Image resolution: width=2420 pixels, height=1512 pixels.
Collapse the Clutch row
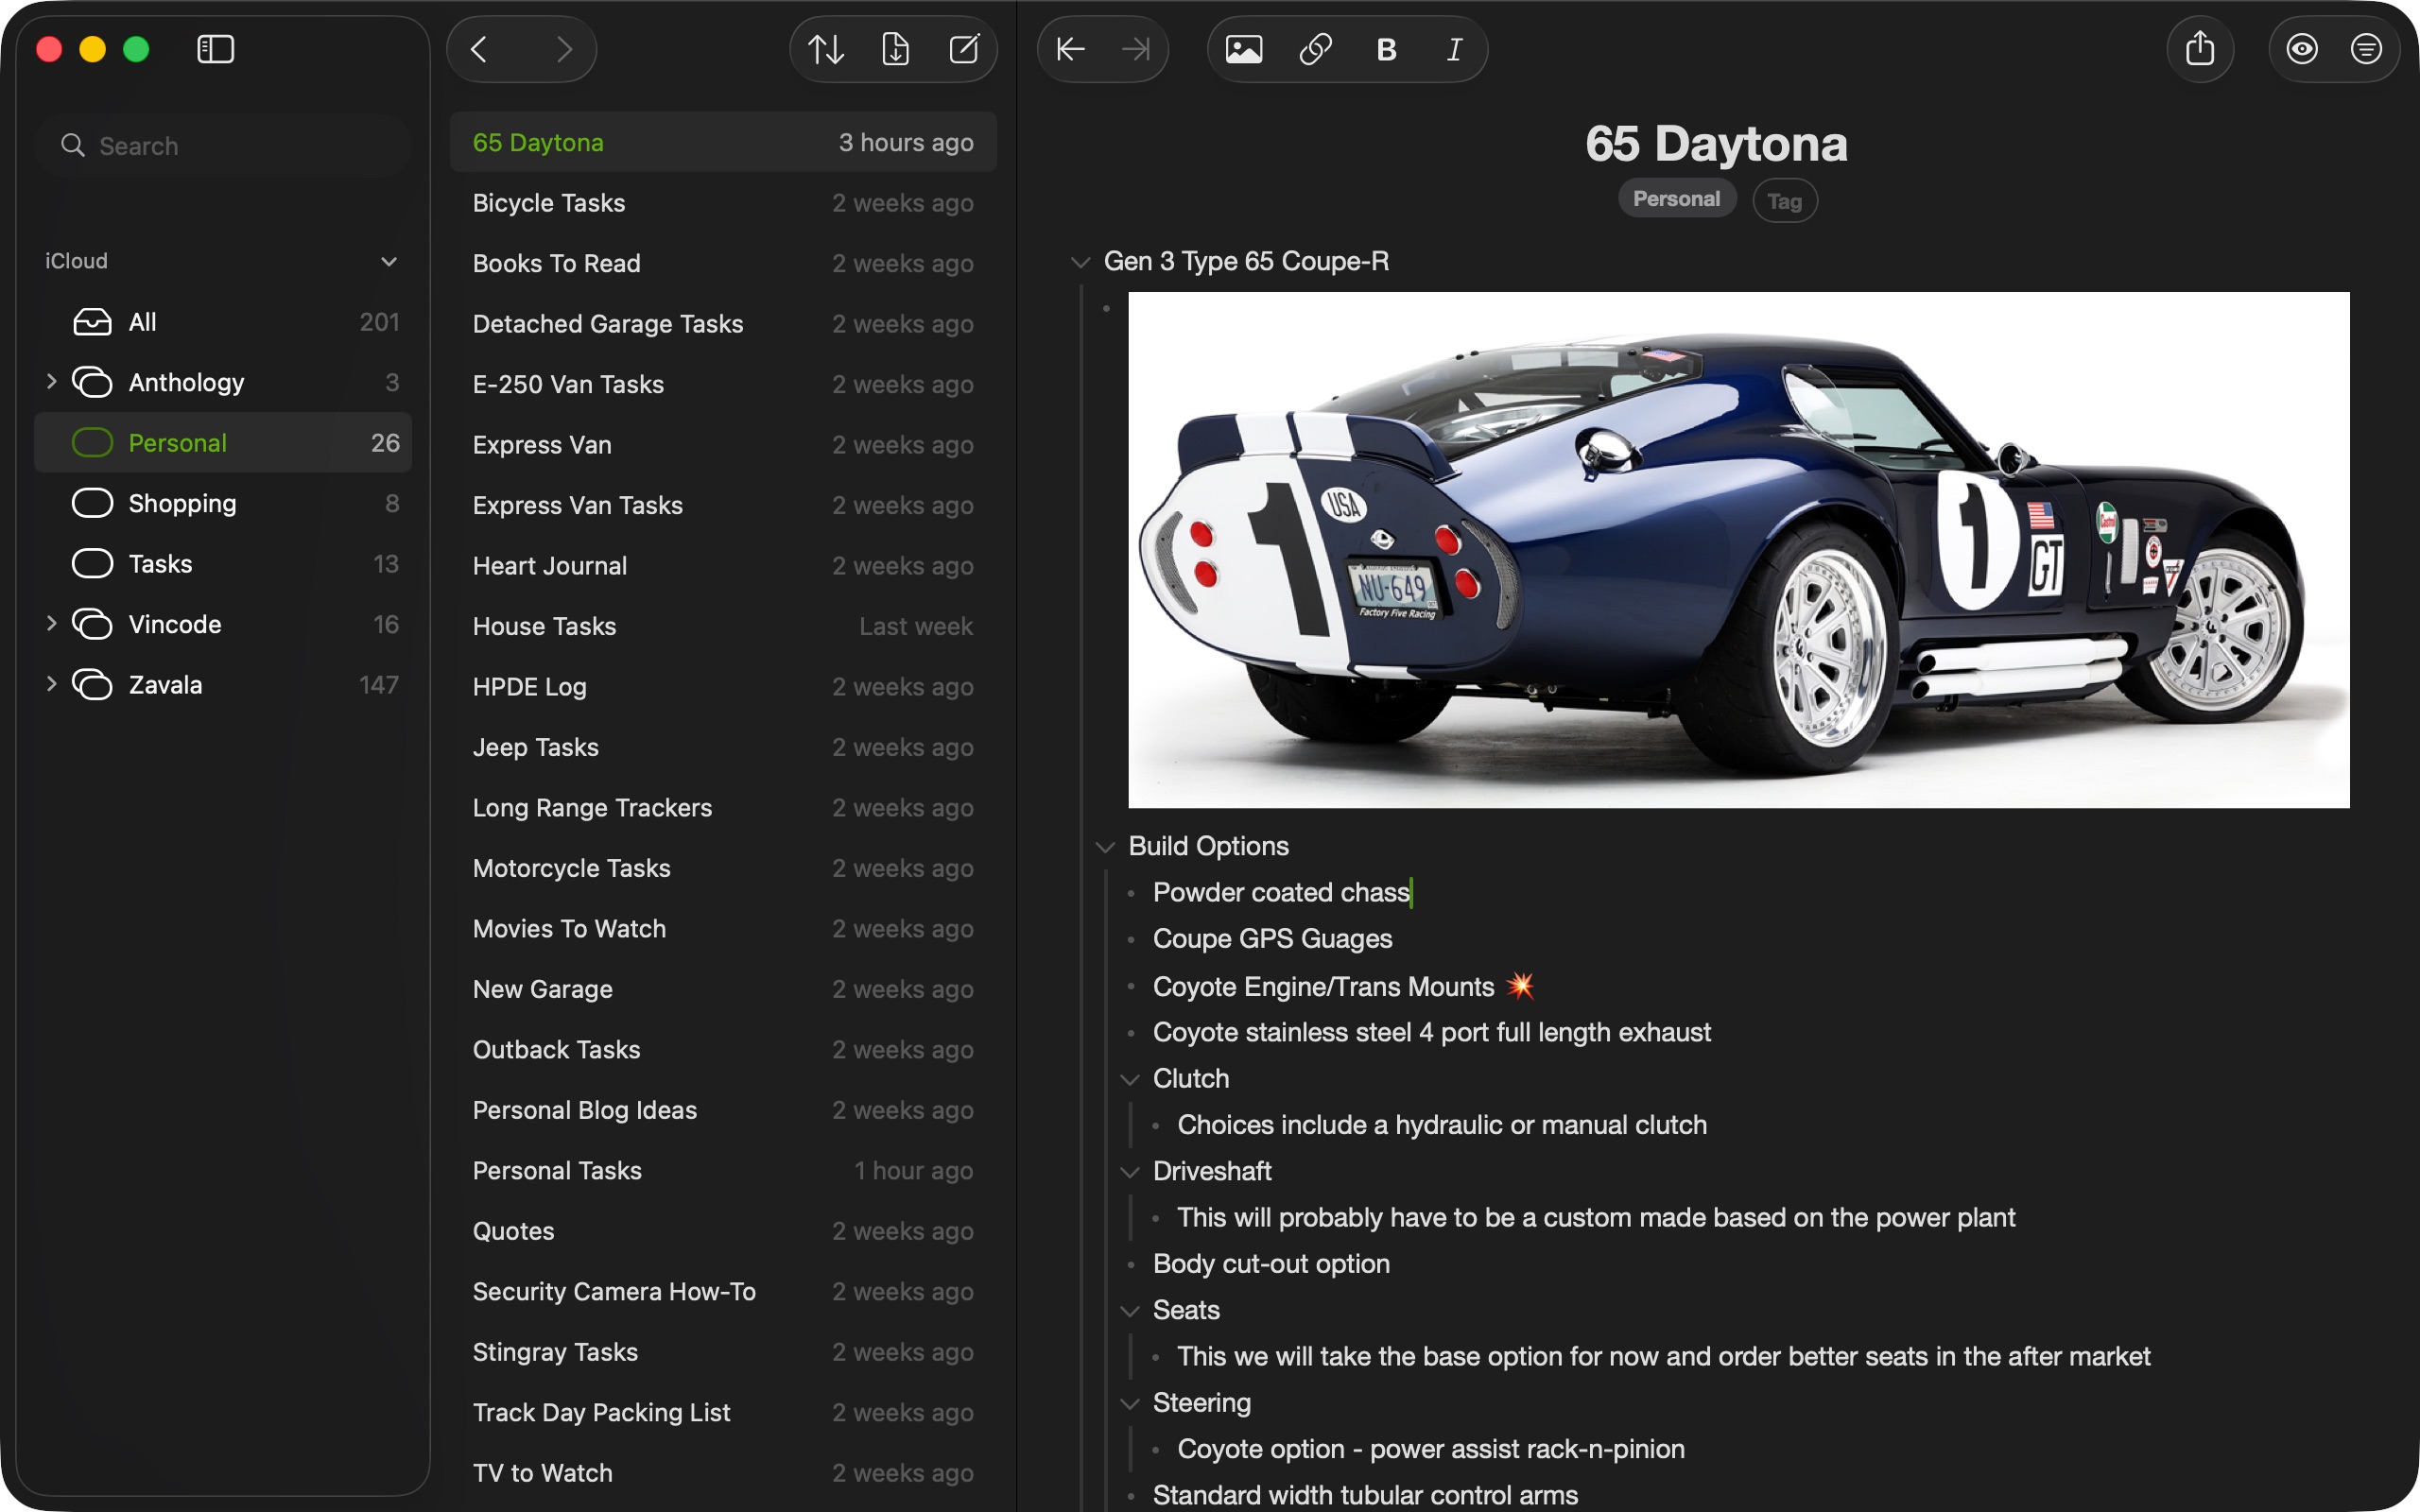click(x=1130, y=1079)
